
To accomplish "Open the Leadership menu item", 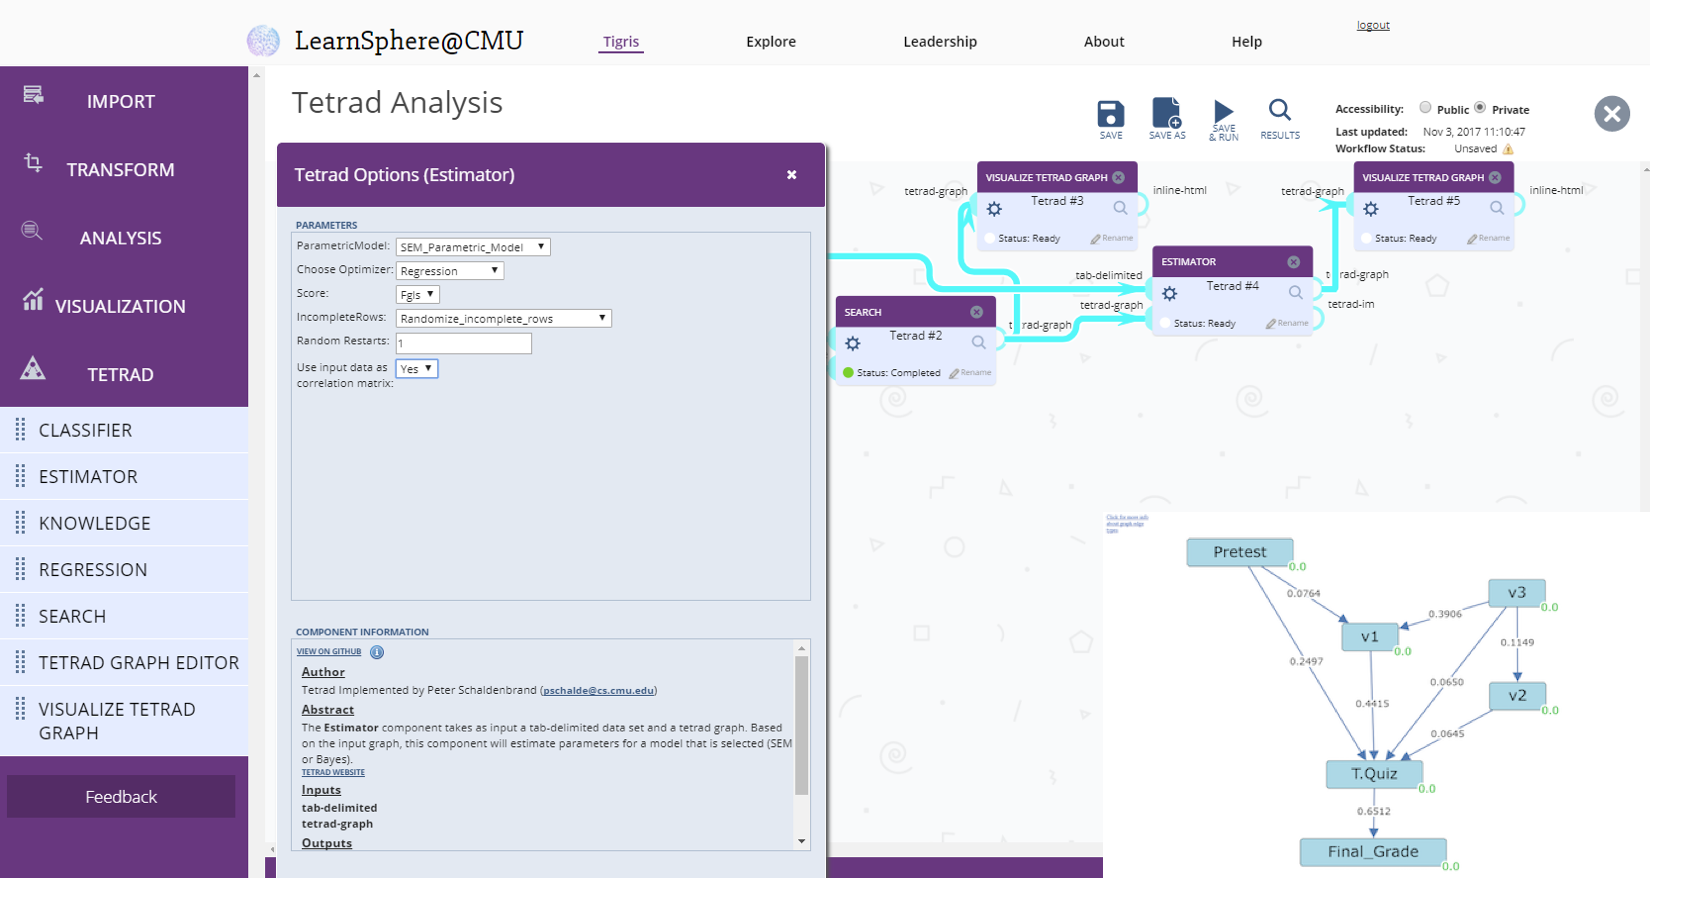I will [x=940, y=42].
